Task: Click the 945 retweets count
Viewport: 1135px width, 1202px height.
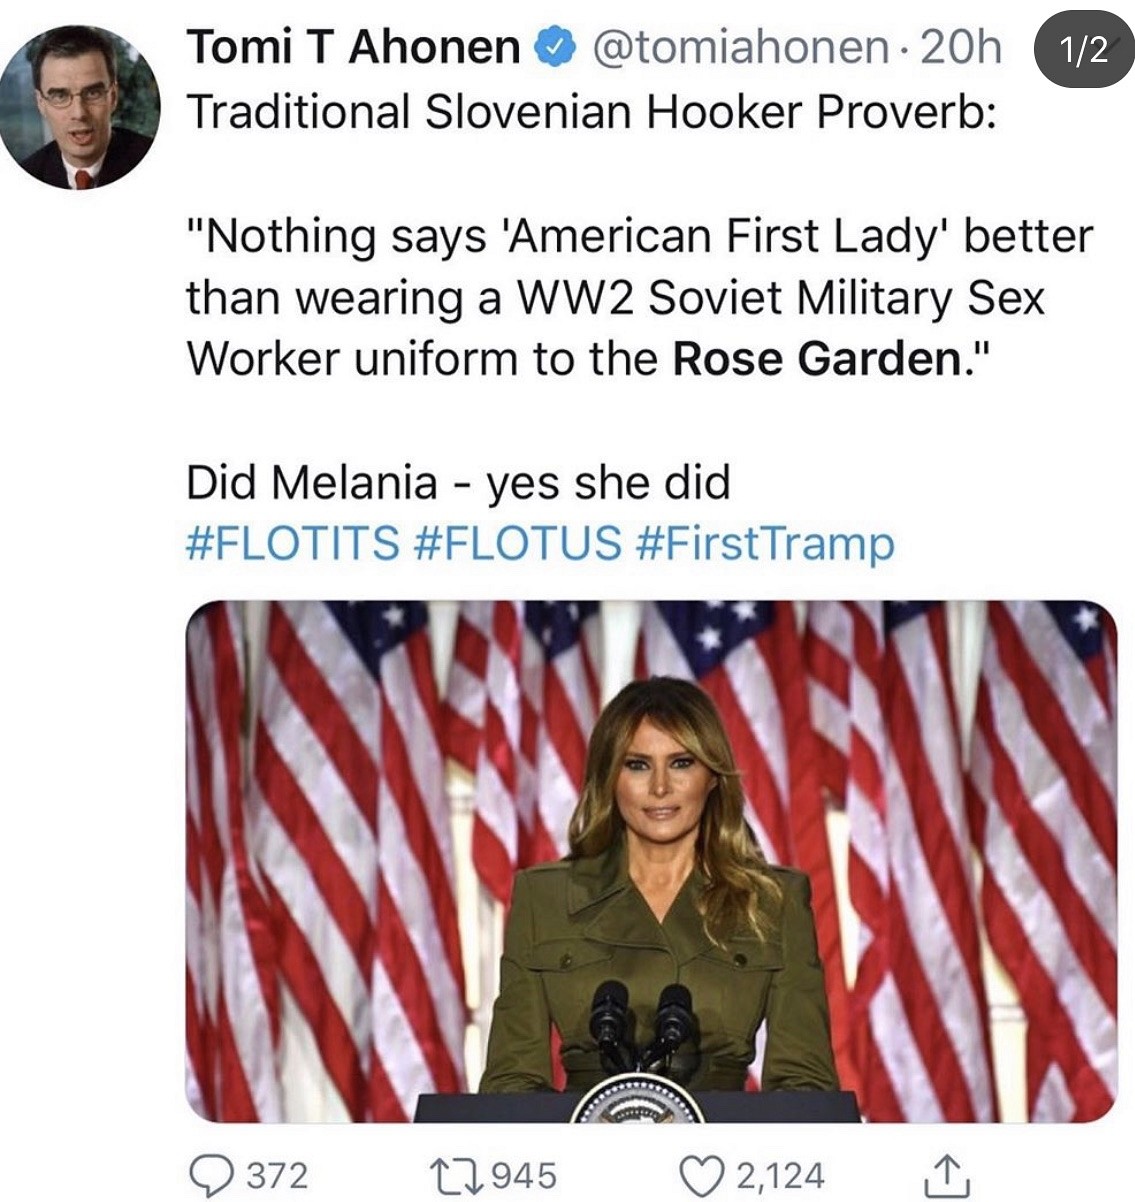Action: [524, 1175]
